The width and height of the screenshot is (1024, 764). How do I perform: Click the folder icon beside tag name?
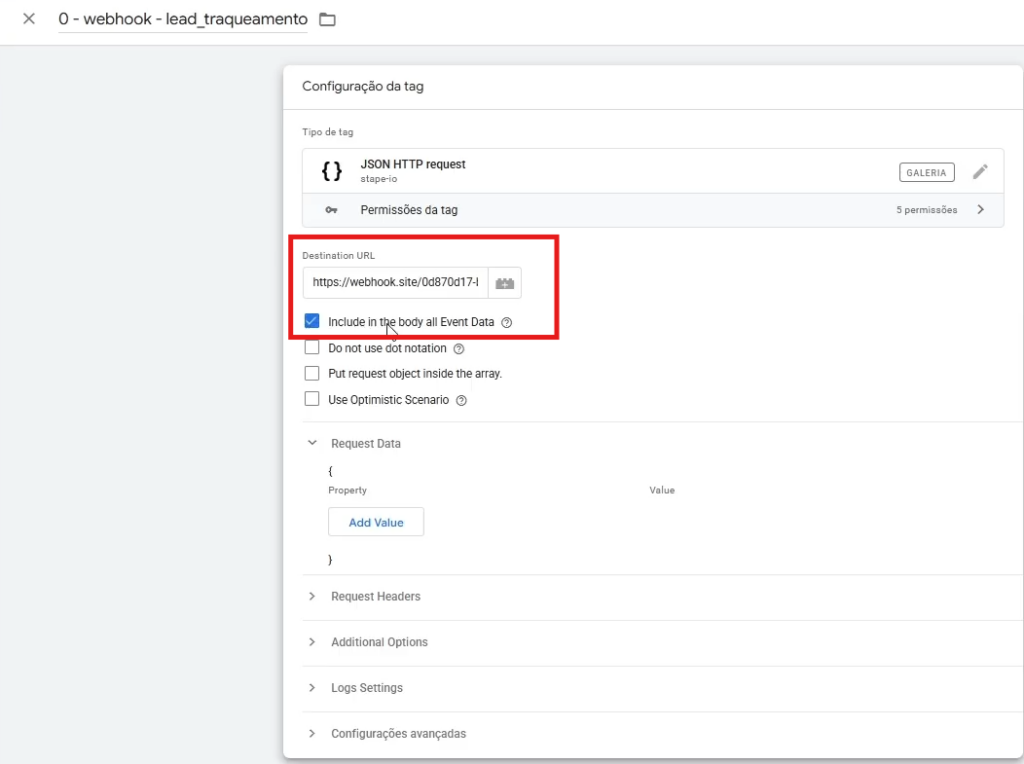click(327, 20)
